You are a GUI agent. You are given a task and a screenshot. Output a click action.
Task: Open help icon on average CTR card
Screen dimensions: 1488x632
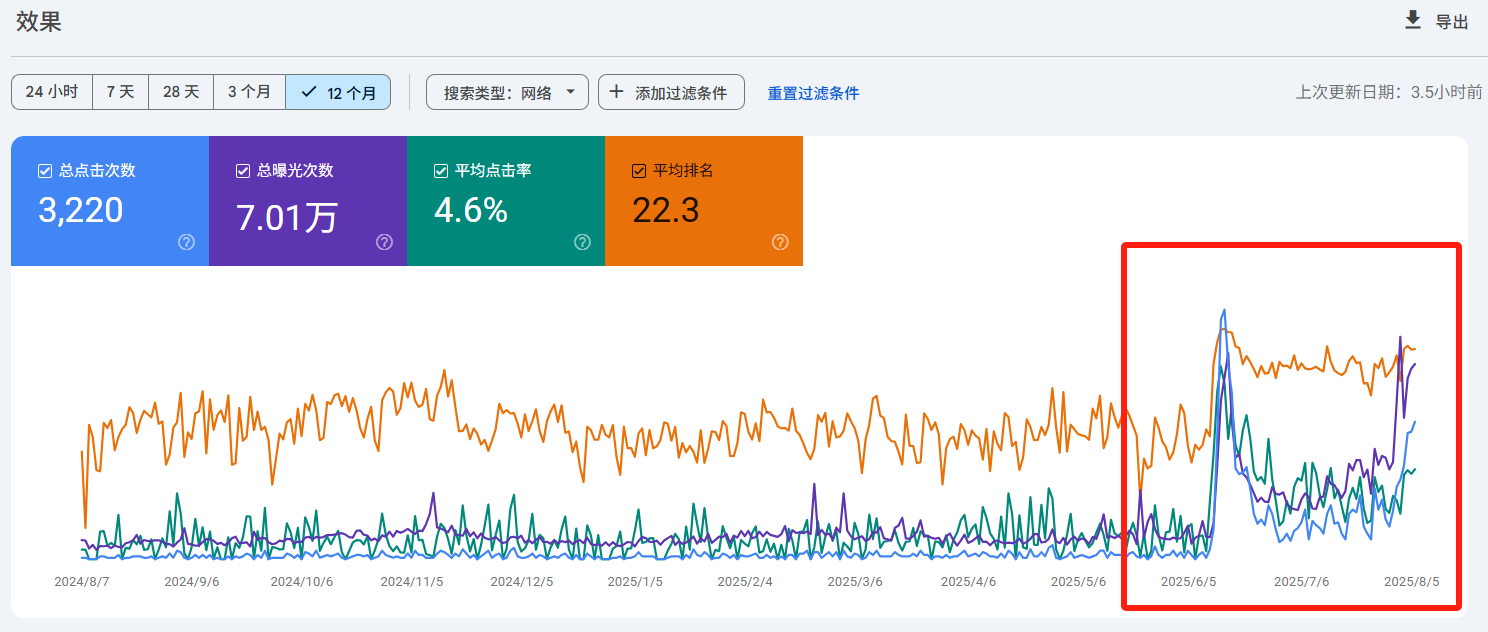582,242
